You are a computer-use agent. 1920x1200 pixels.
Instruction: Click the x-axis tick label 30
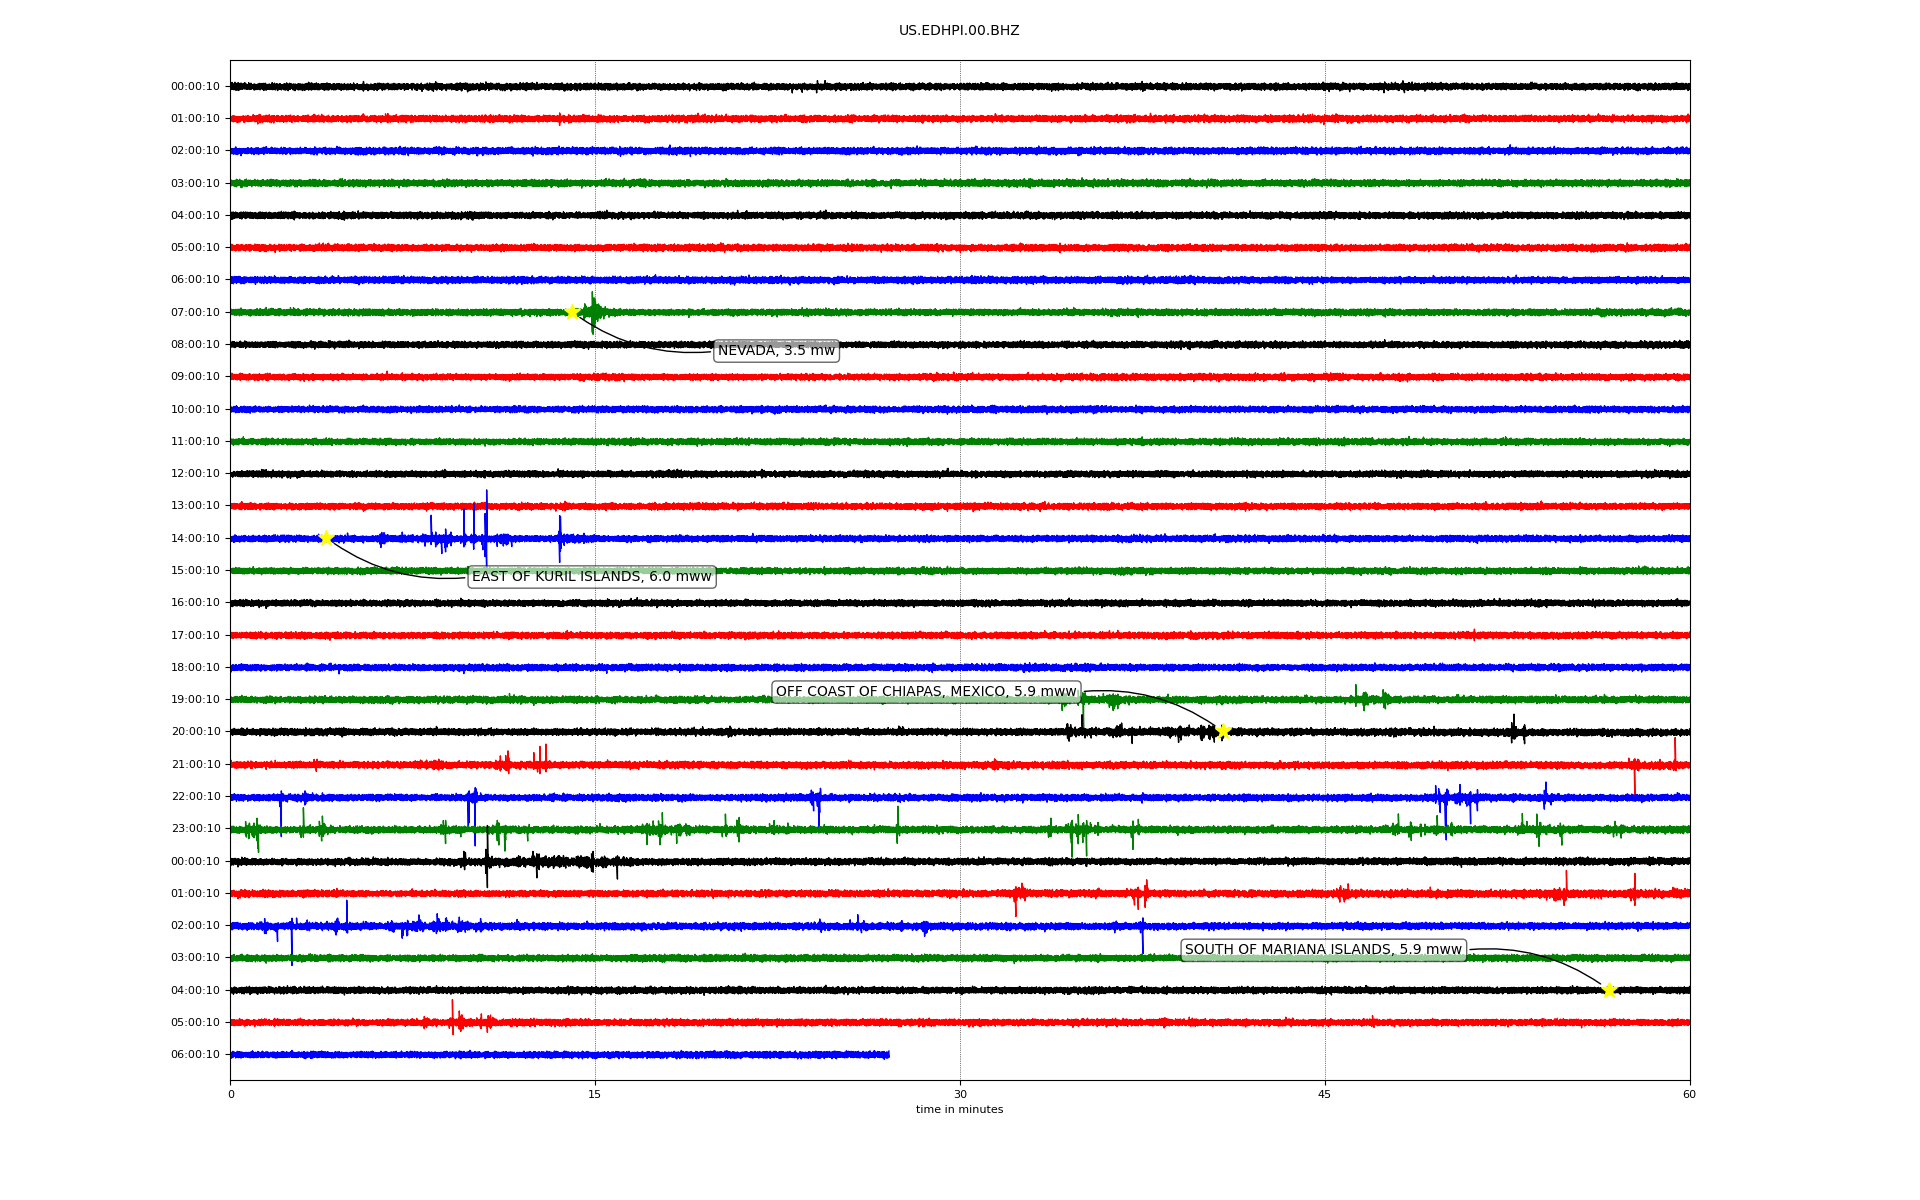(960, 1095)
